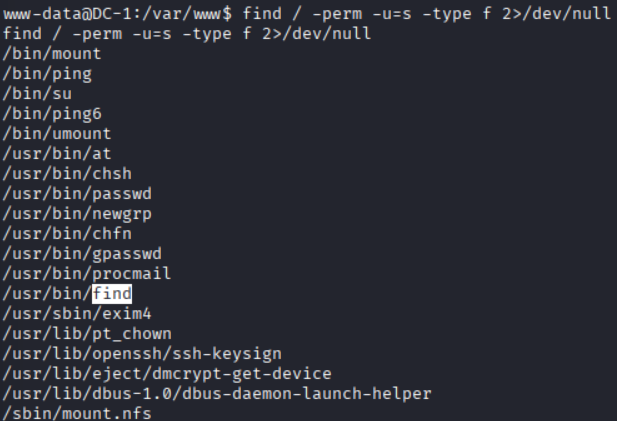Select the /usr/bin/procmail line
Image resolution: width=617 pixels, height=421 pixels.
click(74, 273)
